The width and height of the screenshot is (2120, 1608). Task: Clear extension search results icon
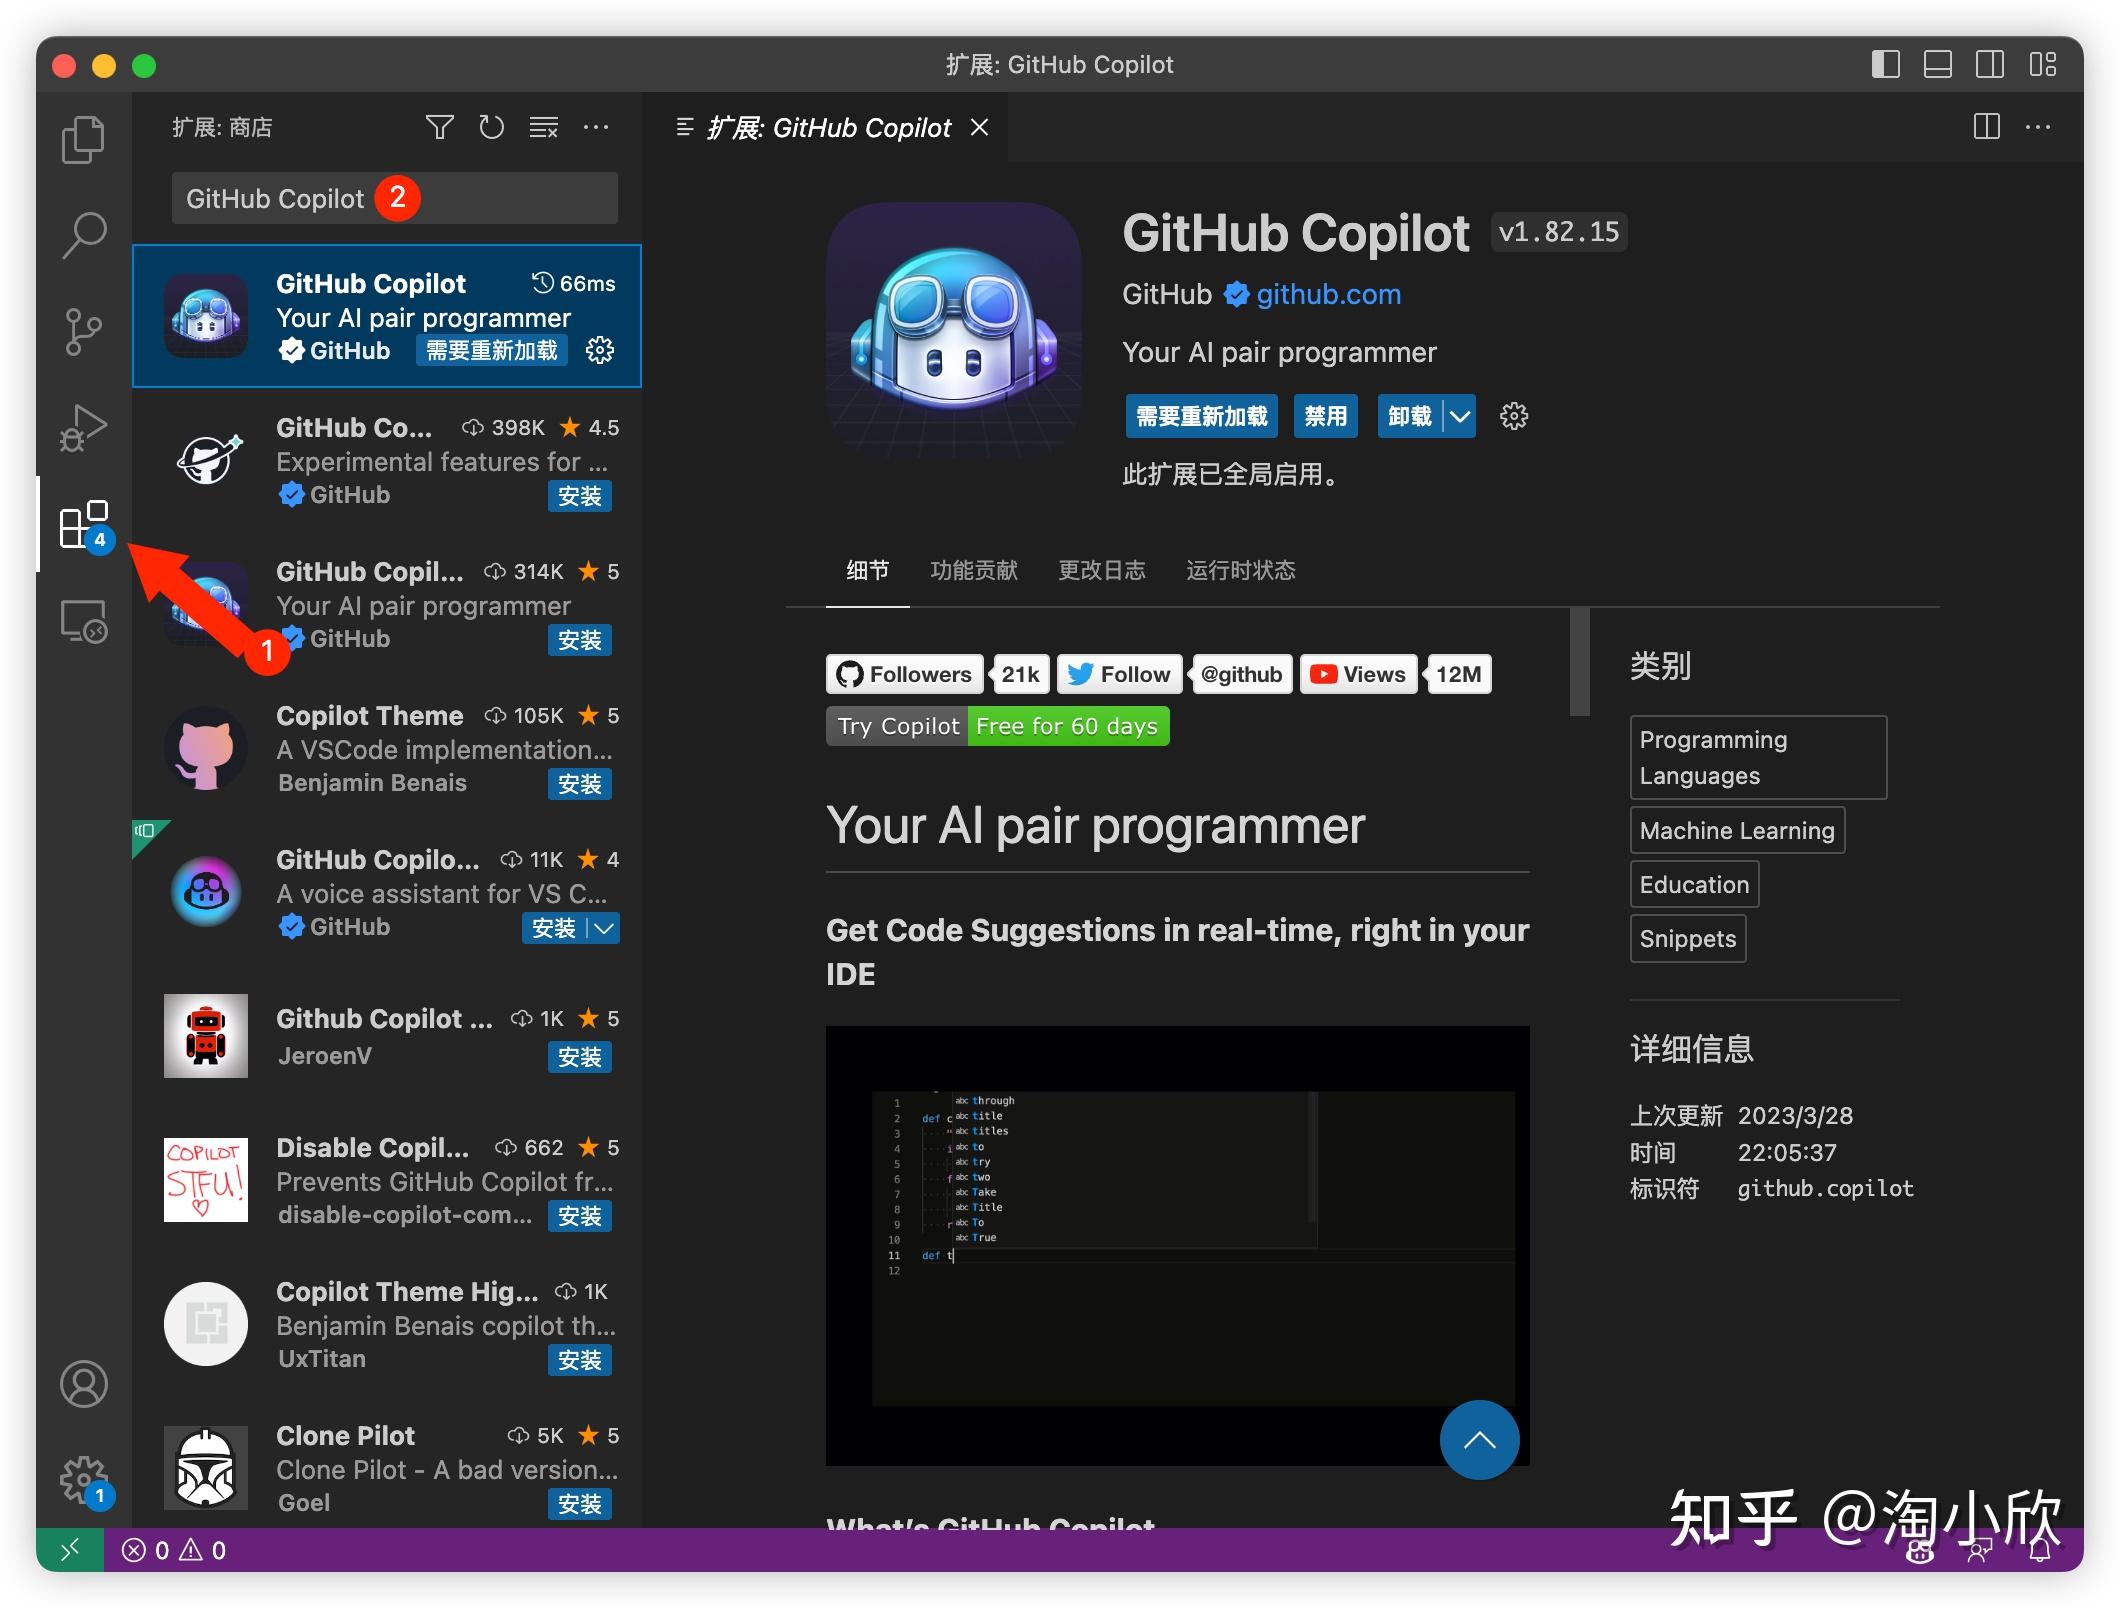coord(544,127)
